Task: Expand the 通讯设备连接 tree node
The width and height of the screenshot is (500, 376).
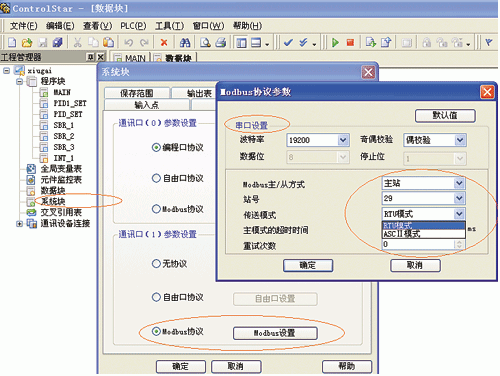Action: click(x=19, y=224)
